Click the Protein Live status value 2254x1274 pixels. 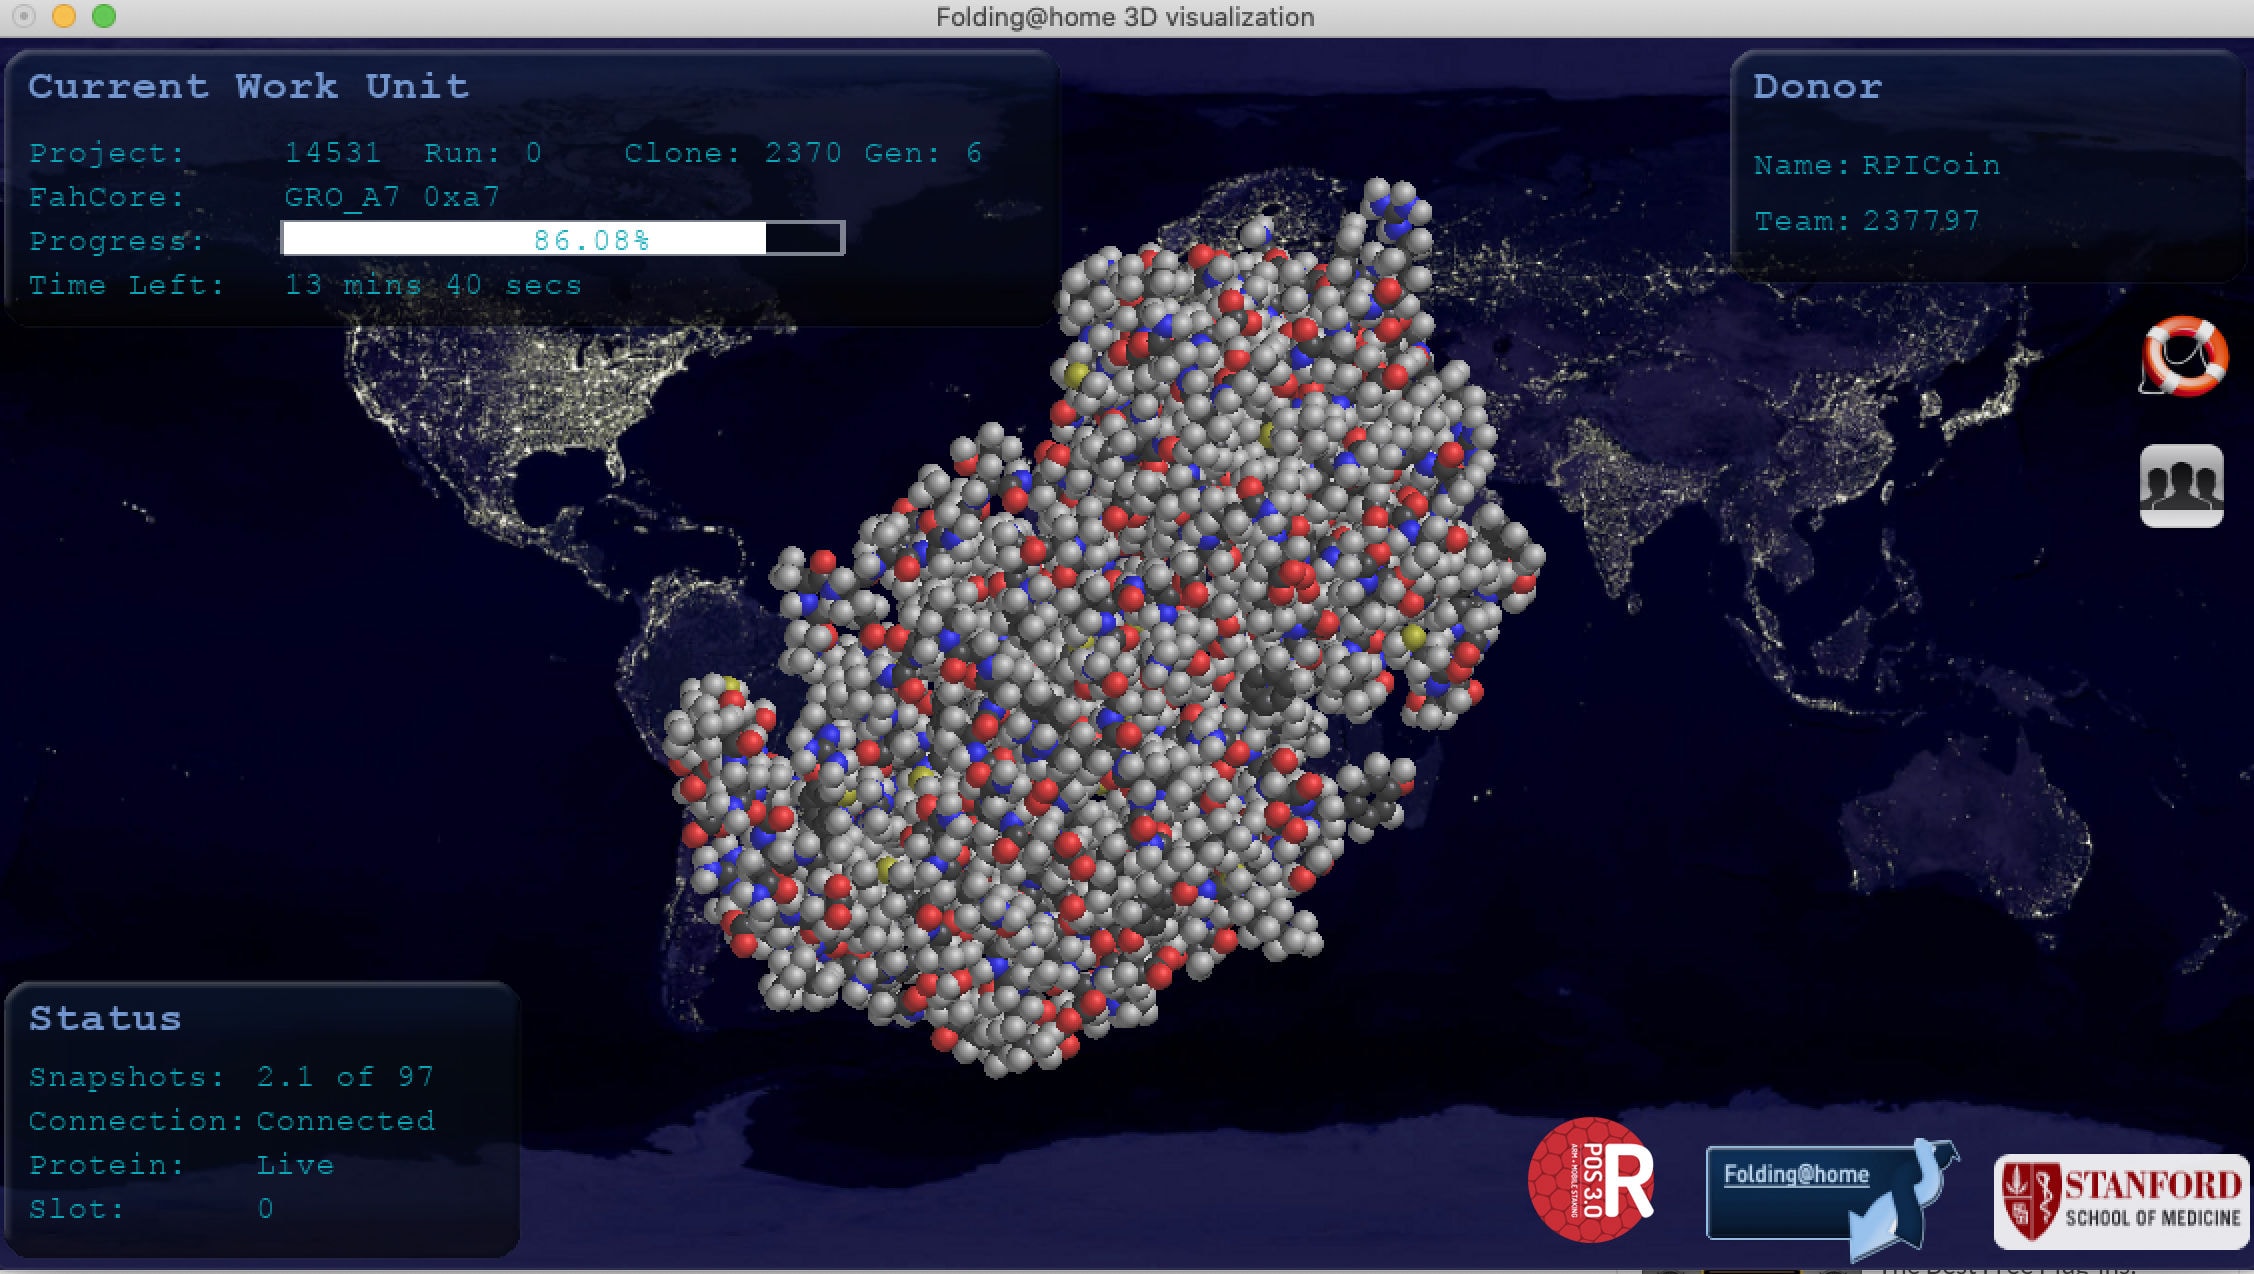click(x=295, y=1165)
